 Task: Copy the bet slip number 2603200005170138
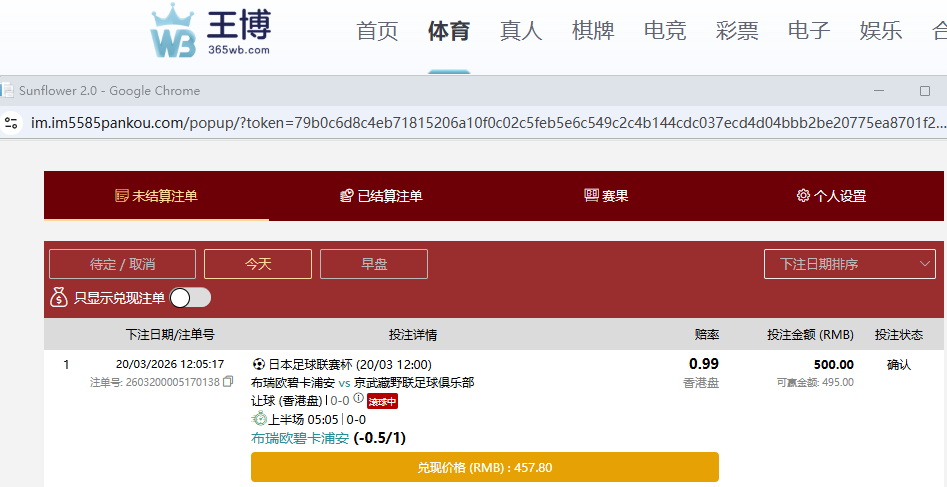click(x=228, y=382)
